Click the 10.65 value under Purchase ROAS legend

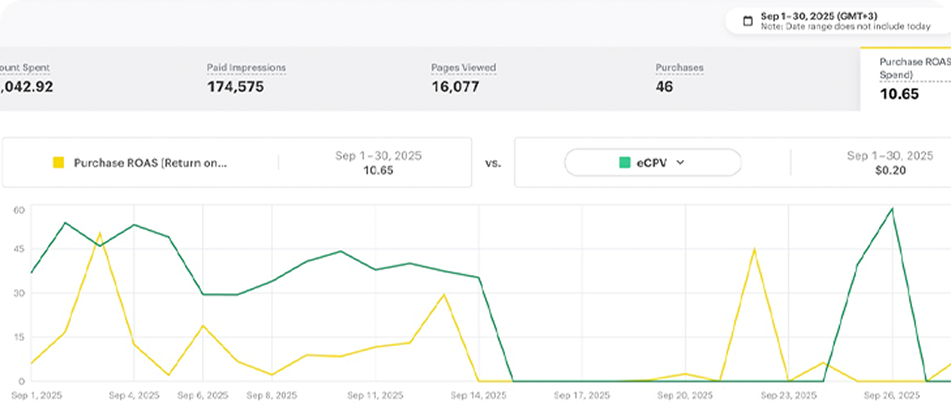click(378, 170)
